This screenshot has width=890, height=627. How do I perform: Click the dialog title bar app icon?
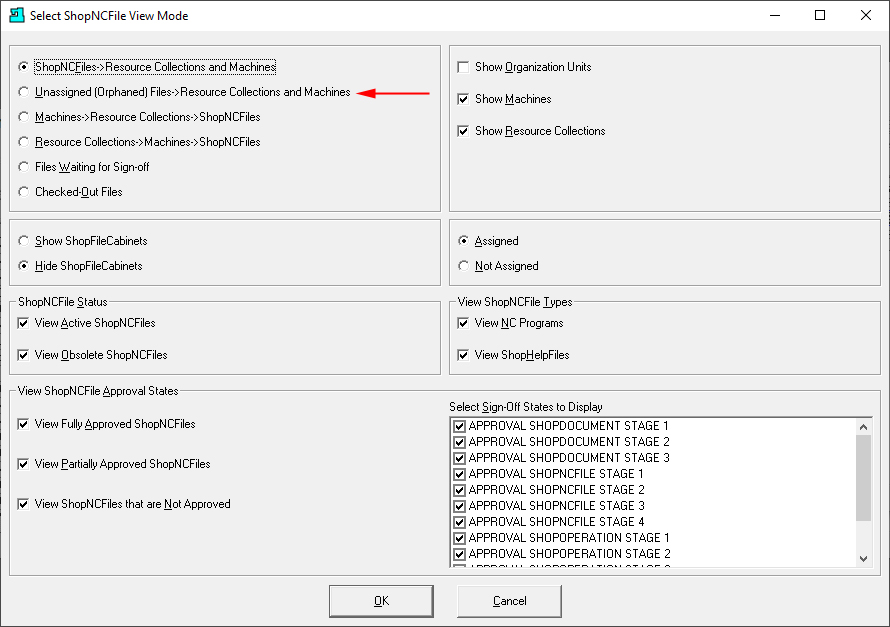tap(17, 15)
